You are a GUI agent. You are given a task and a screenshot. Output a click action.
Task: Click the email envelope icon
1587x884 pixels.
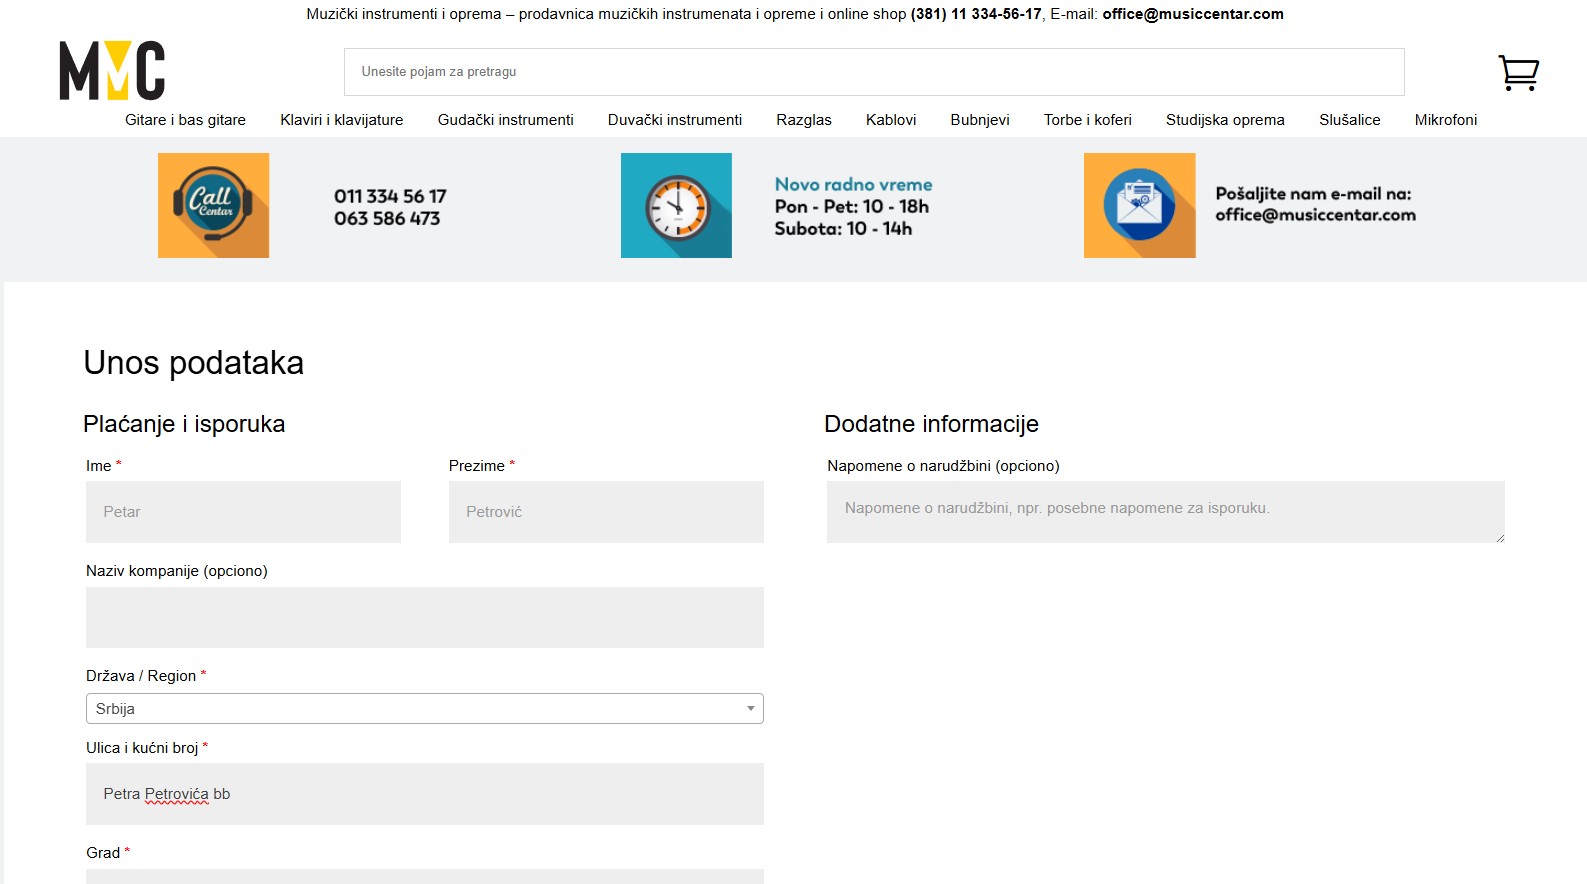pos(1139,205)
